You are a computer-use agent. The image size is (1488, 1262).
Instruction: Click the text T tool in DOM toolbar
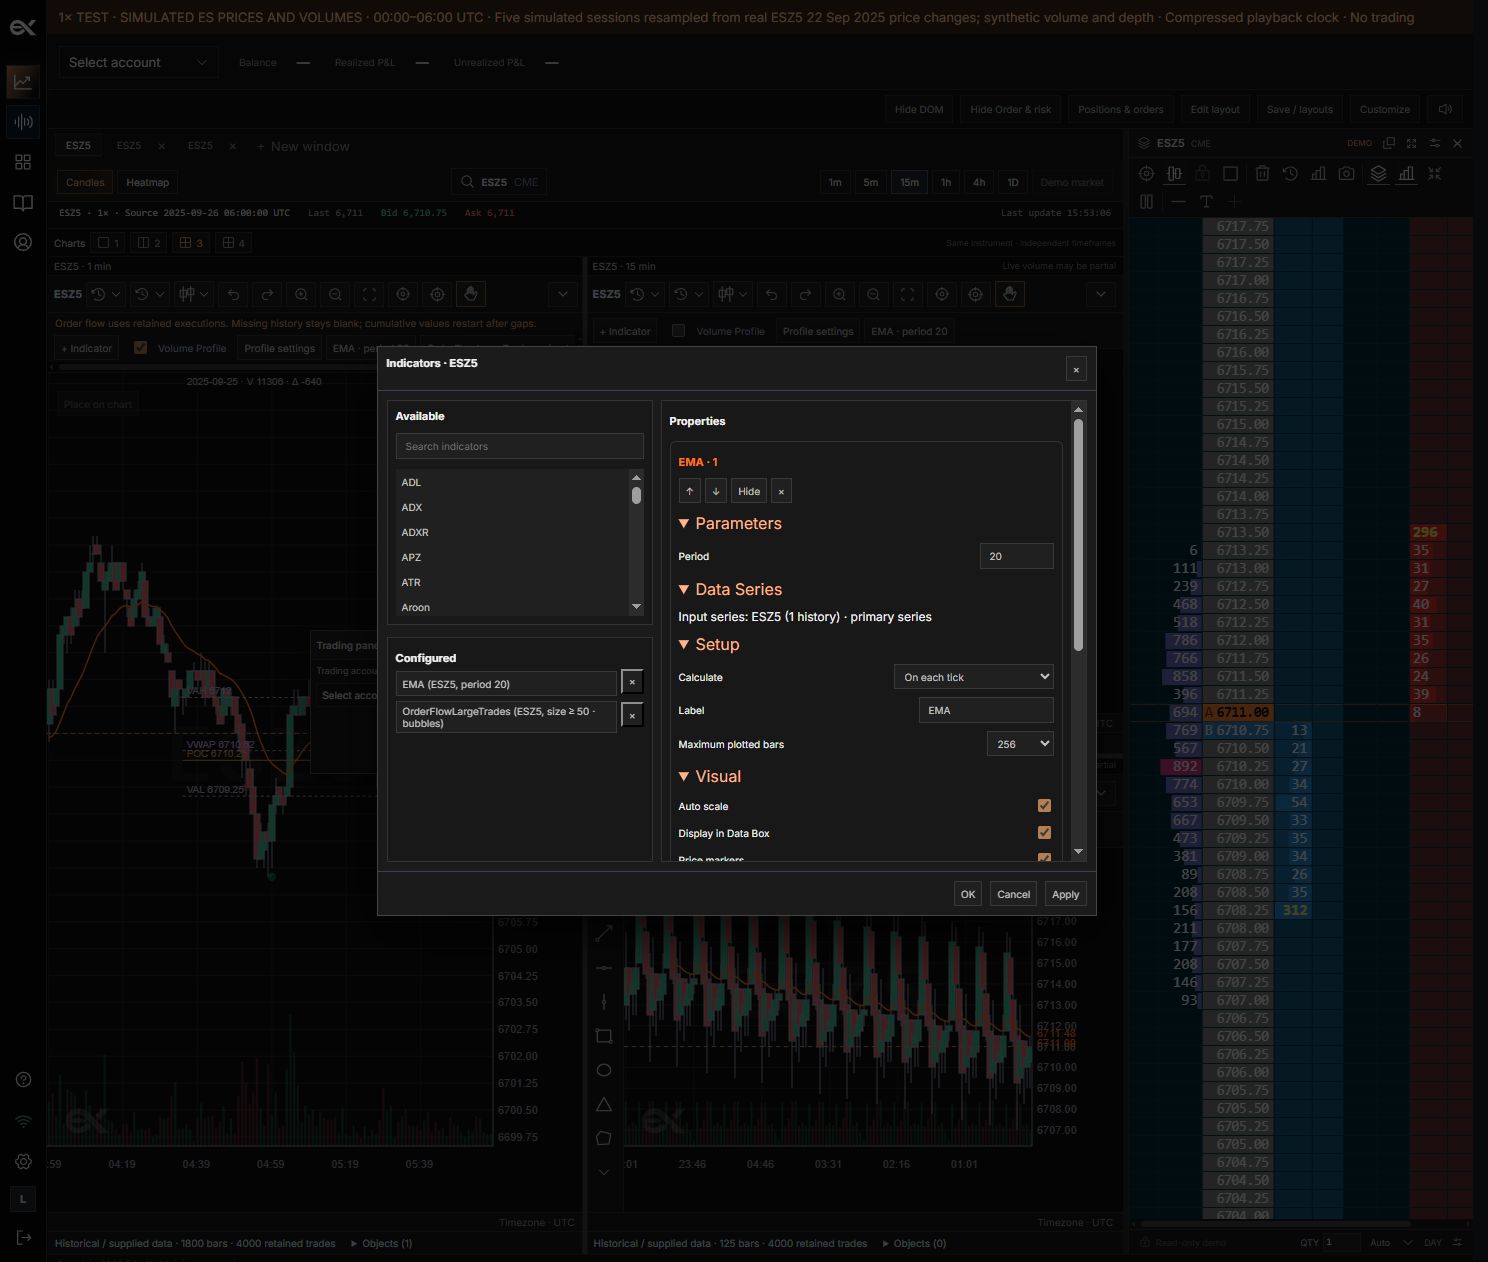coord(1206,202)
